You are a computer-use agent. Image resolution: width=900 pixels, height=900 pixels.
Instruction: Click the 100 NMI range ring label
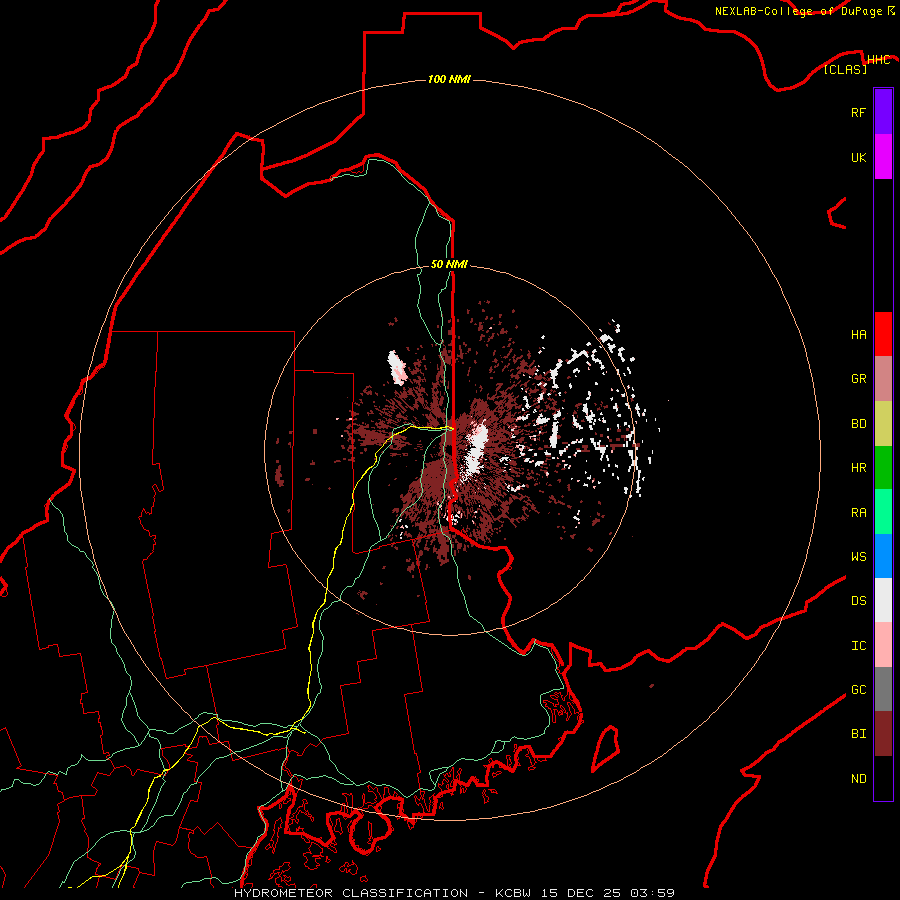[449, 79]
